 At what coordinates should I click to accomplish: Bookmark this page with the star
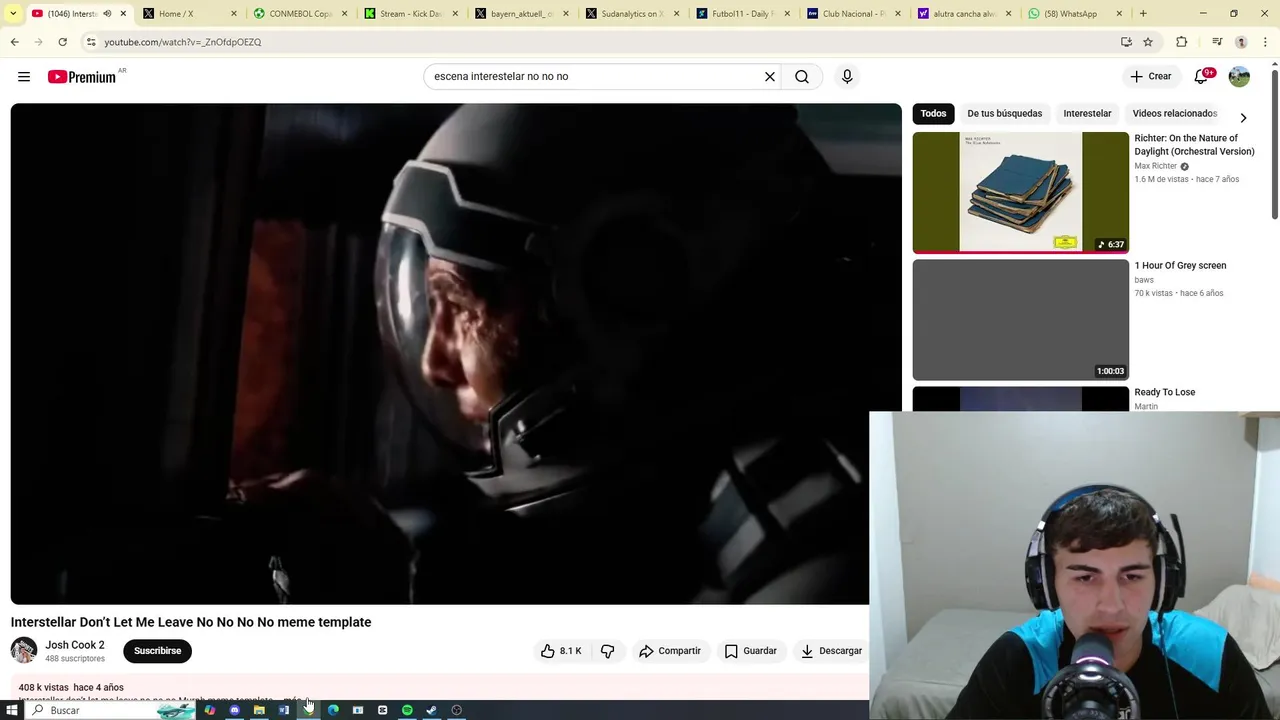1148,42
